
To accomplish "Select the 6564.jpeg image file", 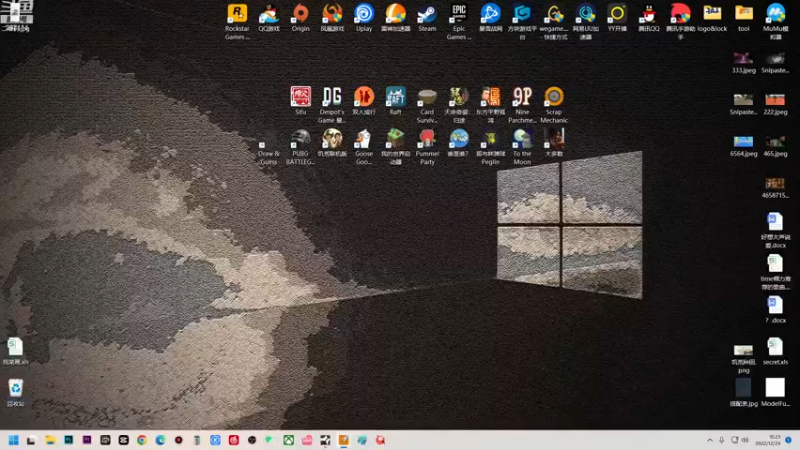I will (744, 145).
